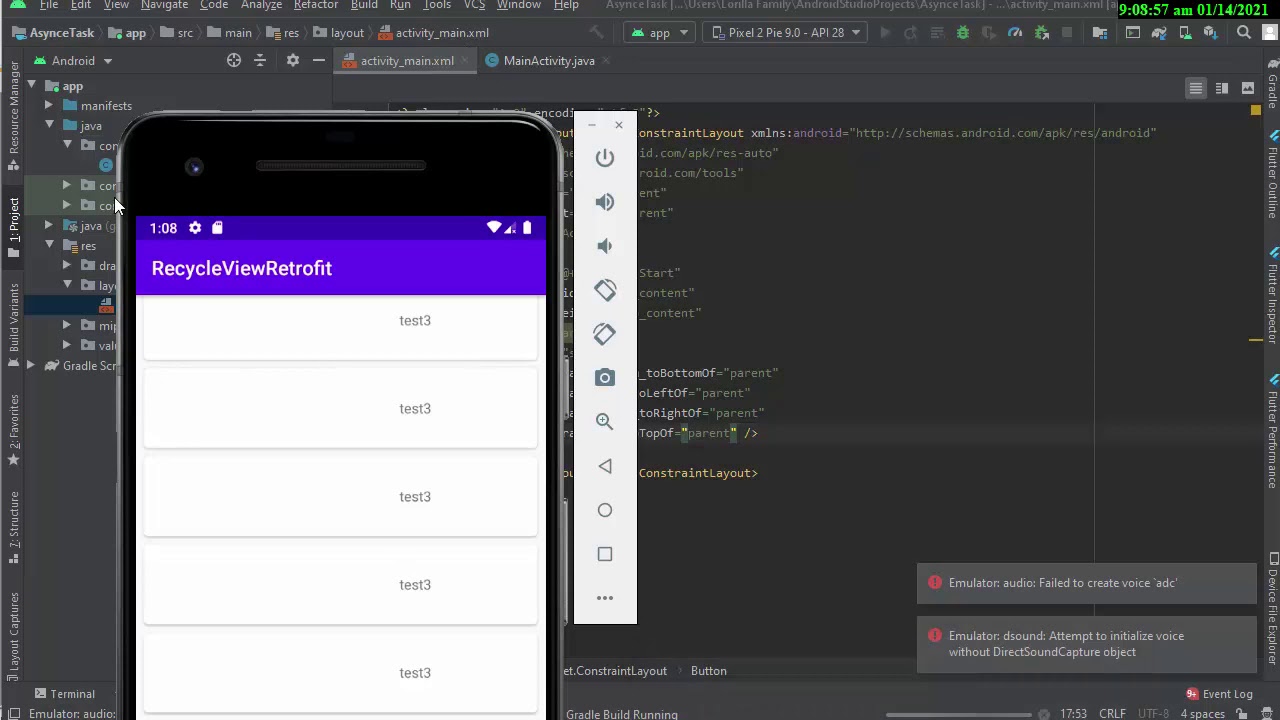Click the Button breadcrumb in editor

pyautogui.click(x=708, y=671)
